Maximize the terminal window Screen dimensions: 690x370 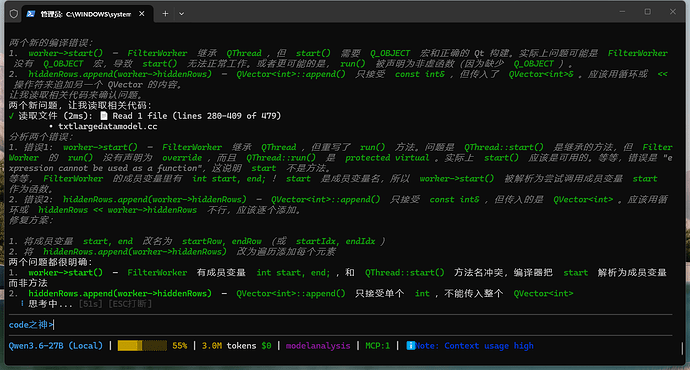647,12
